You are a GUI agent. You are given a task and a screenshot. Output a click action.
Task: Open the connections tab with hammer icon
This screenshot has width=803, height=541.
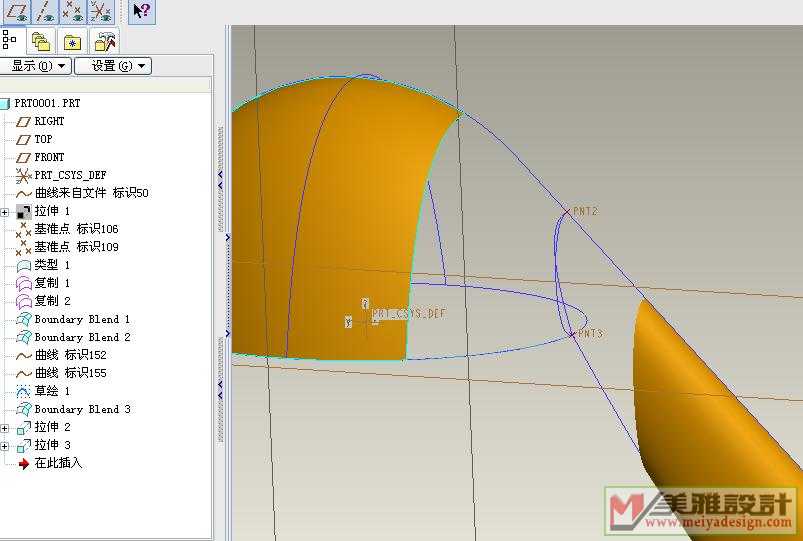pyautogui.click(x=104, y=41)
